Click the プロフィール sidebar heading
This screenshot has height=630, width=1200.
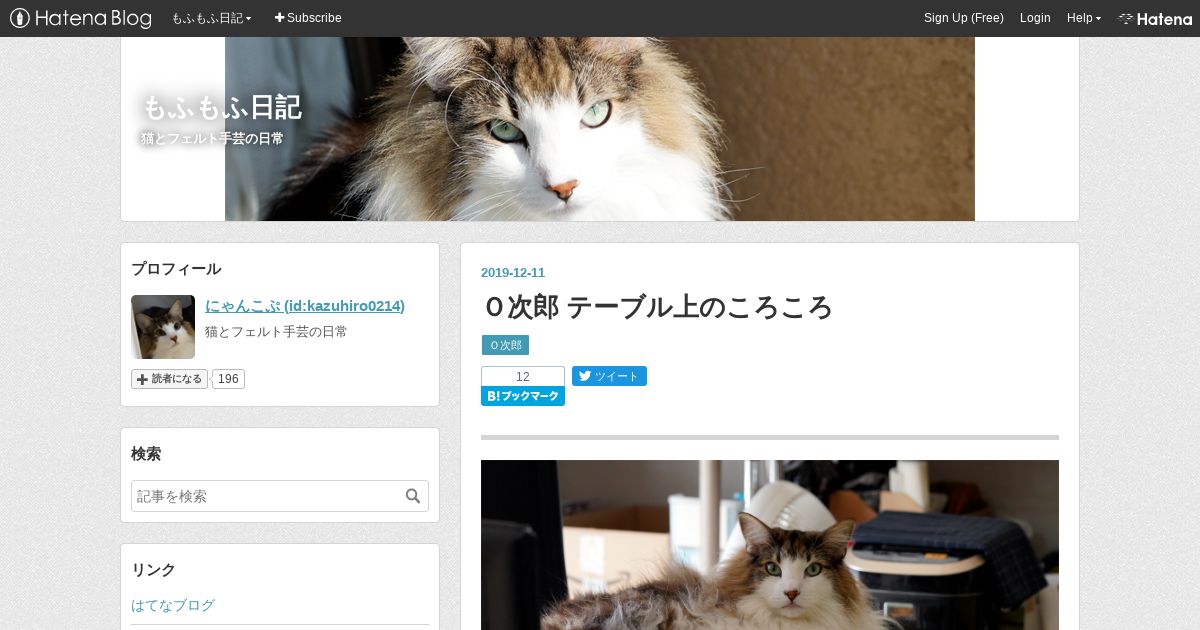coord(176,269)
